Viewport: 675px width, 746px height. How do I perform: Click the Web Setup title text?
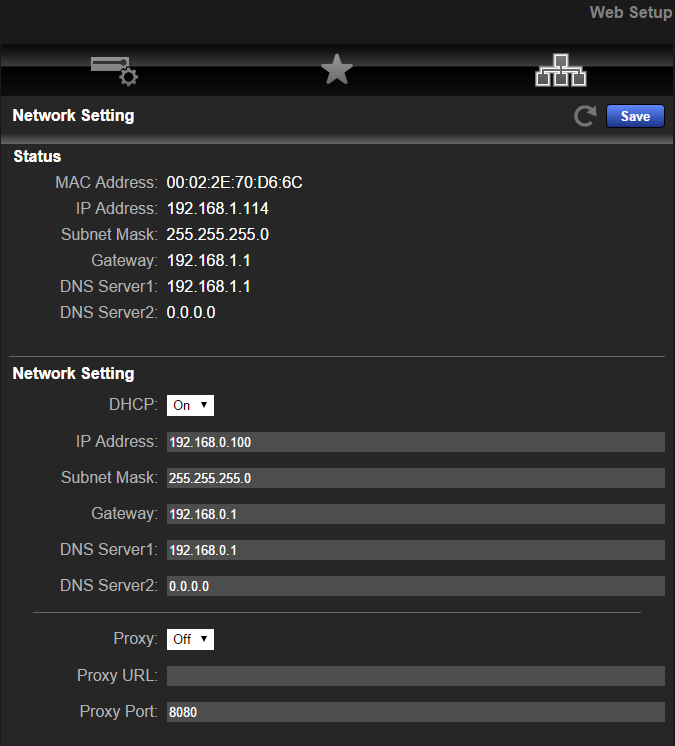(x=631, y=12)
